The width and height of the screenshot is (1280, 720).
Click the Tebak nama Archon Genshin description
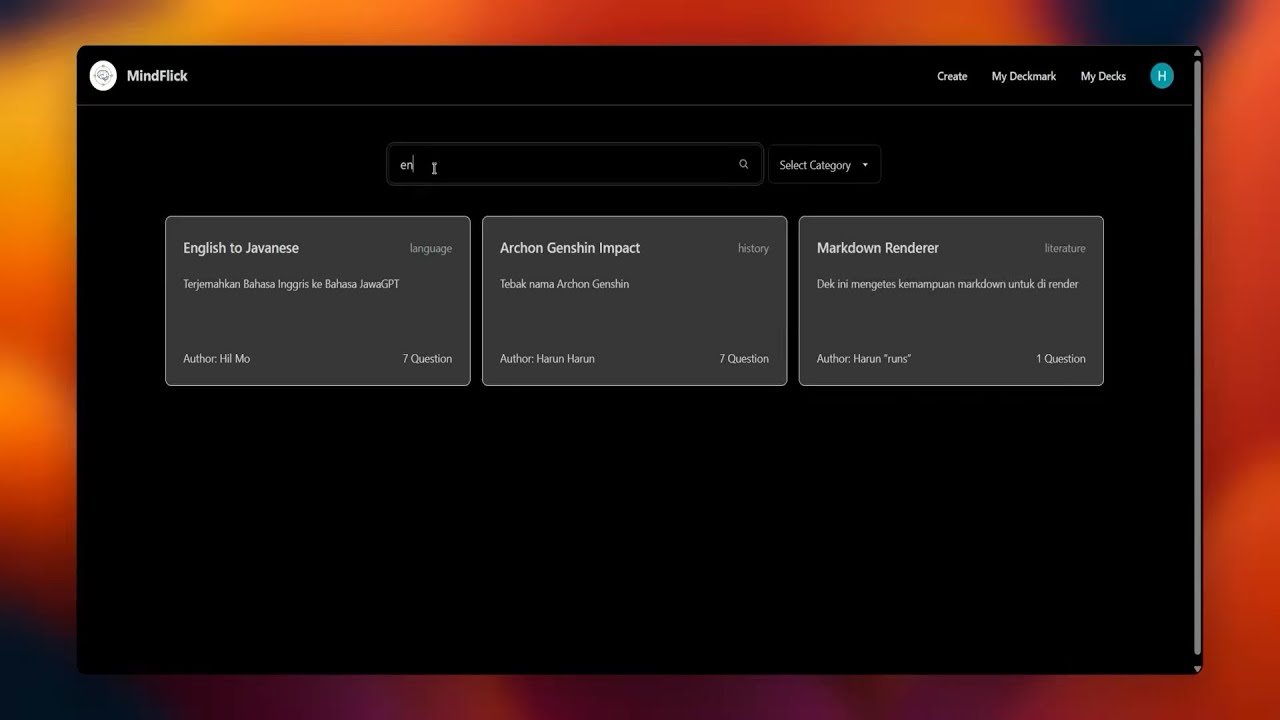click(x=565, y=284)
